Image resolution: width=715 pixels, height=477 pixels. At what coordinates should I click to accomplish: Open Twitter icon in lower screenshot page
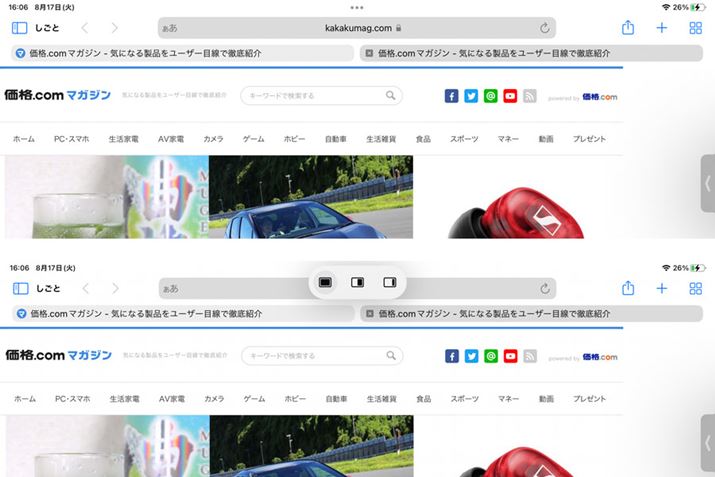(x=471, y=356)
